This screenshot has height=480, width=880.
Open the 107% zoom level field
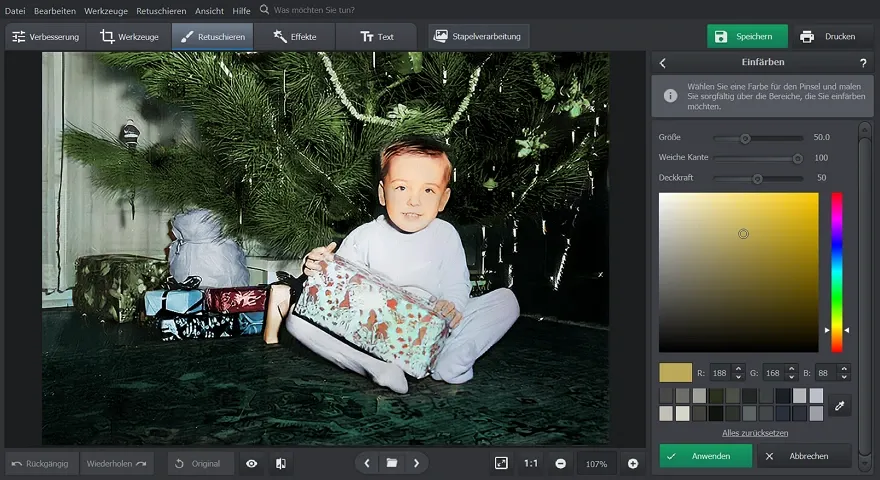pos(597,463)
